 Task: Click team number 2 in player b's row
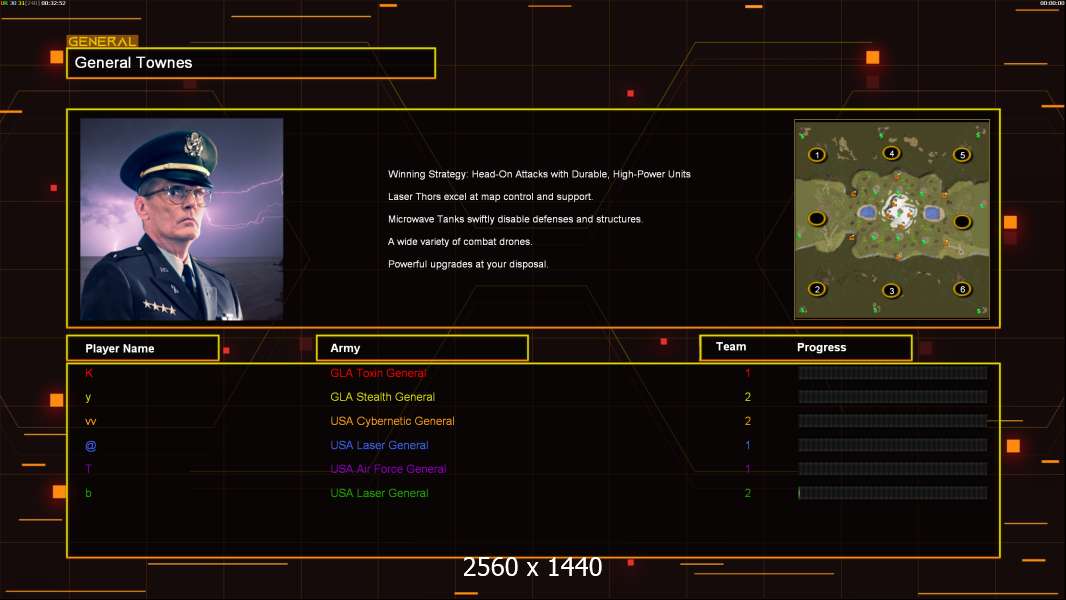748,493
